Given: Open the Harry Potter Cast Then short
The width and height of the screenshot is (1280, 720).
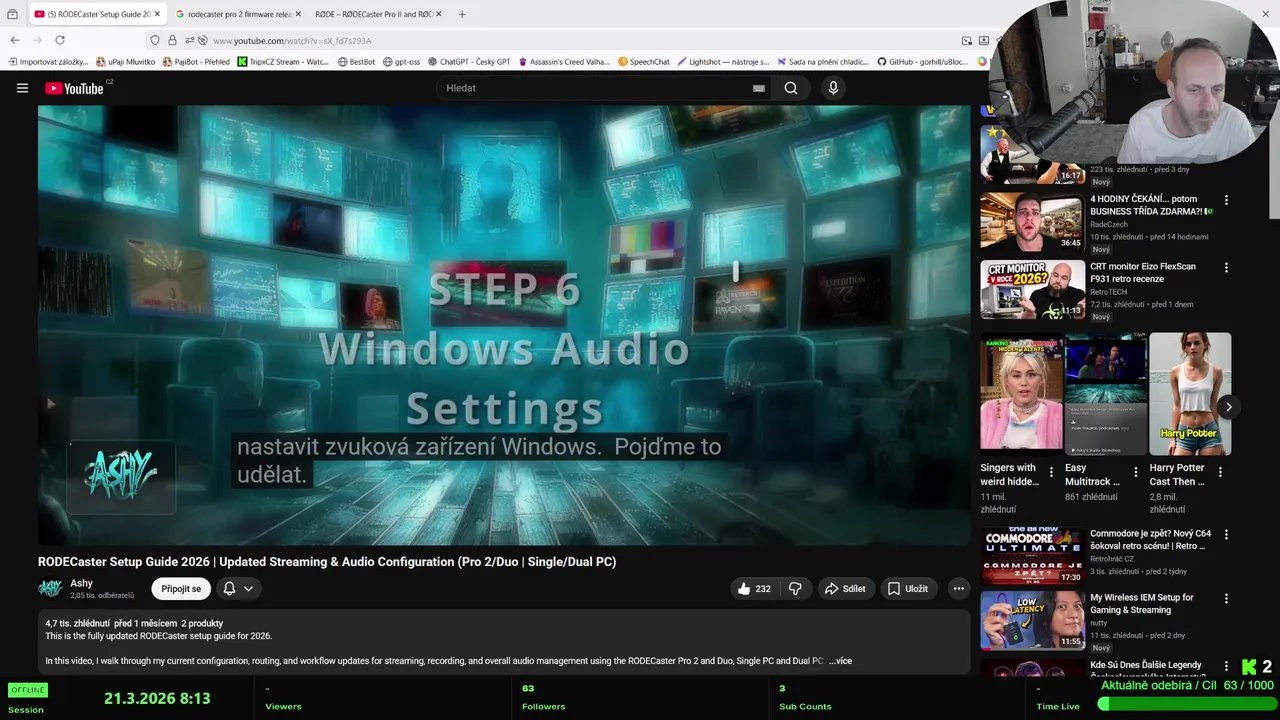Looking at the screenshot, I should coord(1190,392).
